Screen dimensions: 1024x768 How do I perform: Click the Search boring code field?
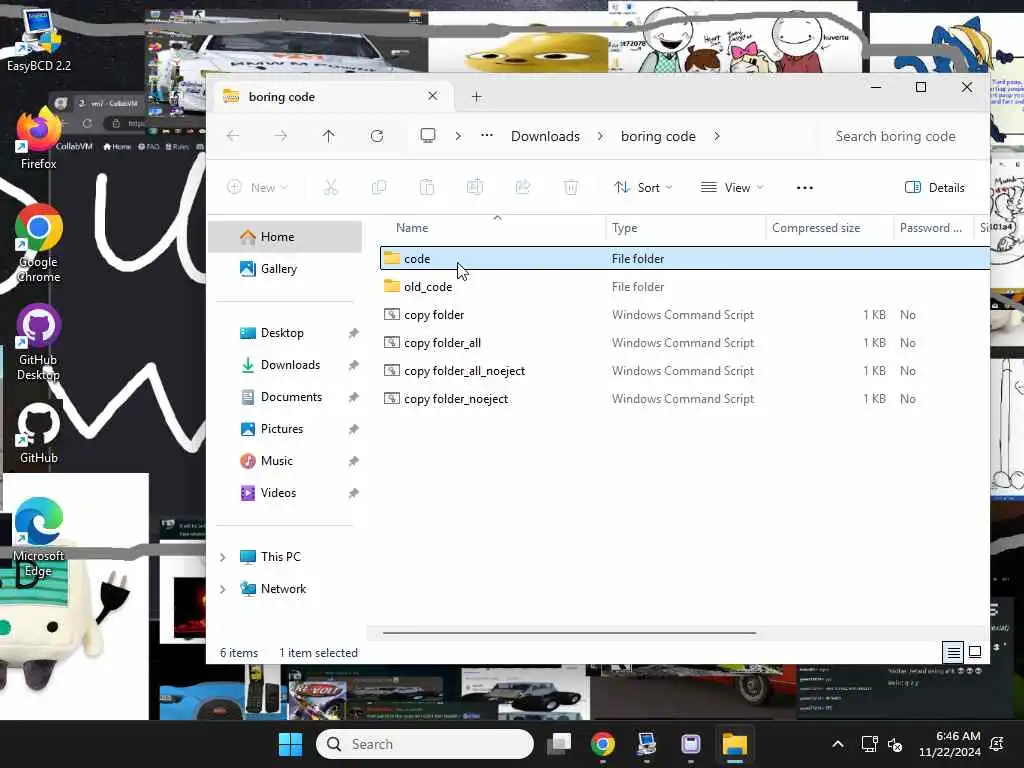[x=901, y=136]
